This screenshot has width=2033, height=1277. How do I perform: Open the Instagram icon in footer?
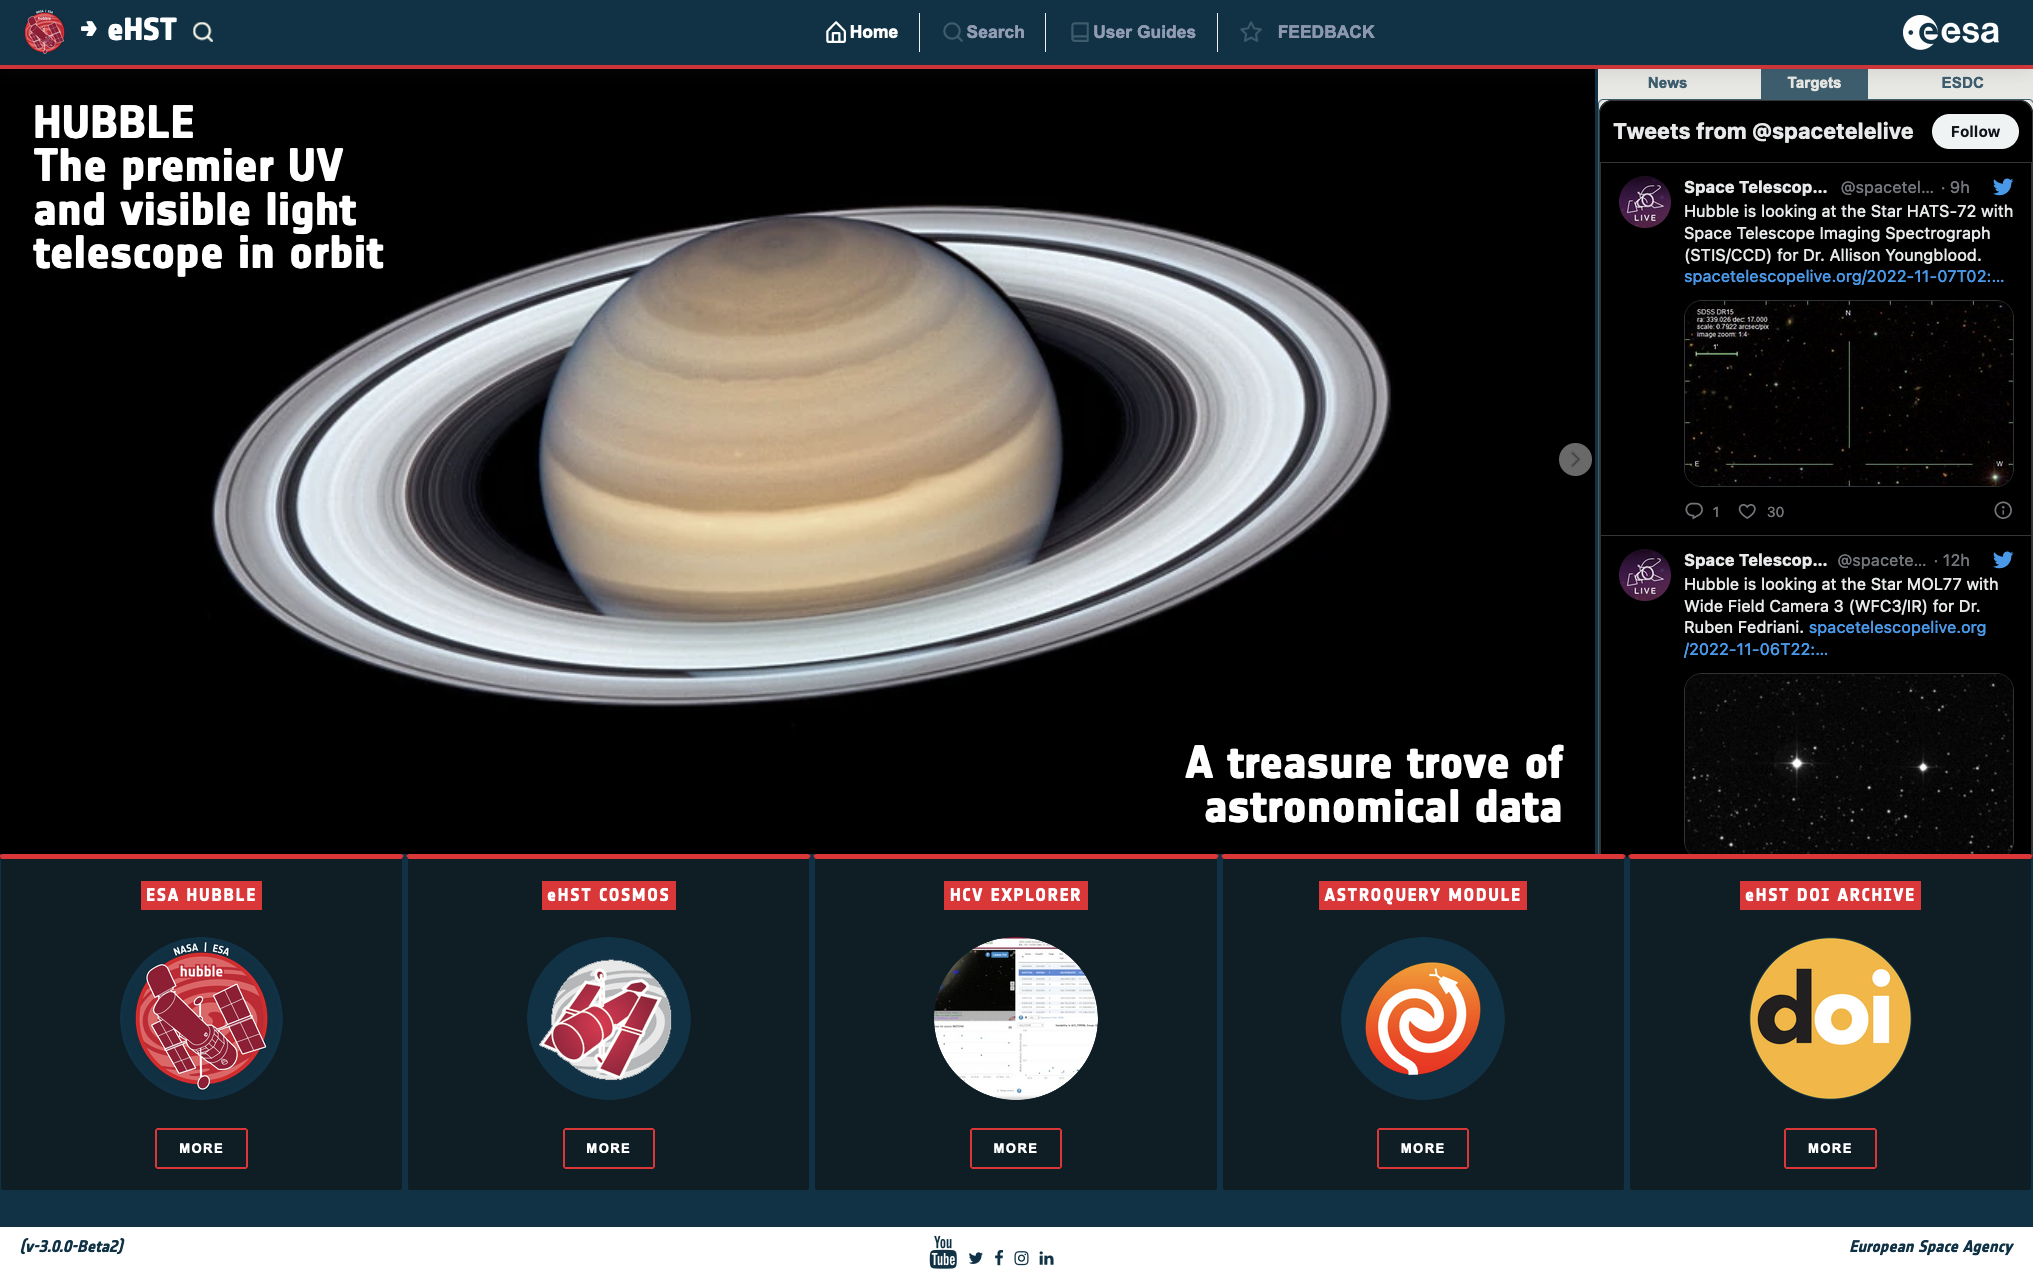(1021, 1258)
